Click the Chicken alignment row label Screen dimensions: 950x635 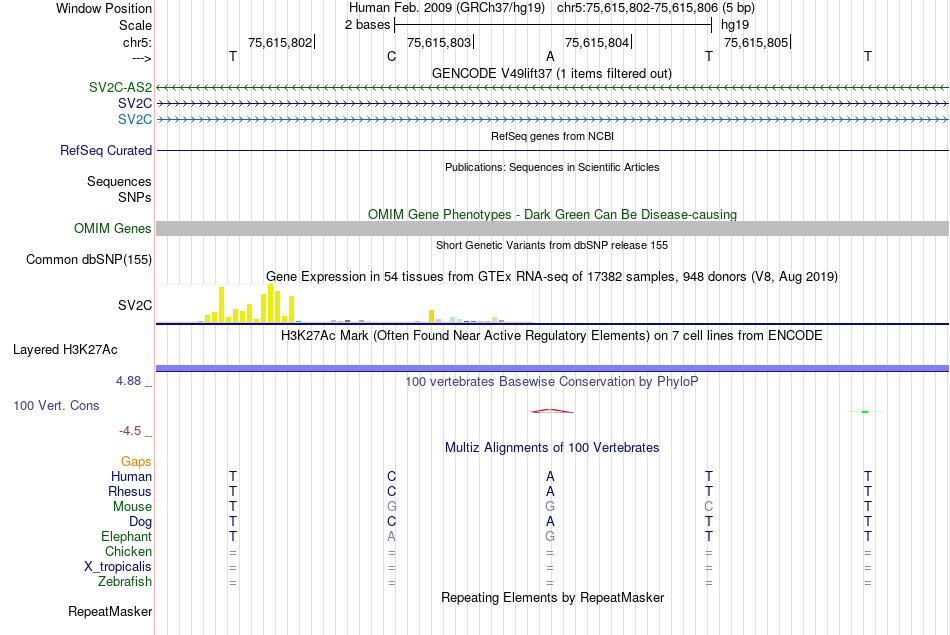(128, 551)
